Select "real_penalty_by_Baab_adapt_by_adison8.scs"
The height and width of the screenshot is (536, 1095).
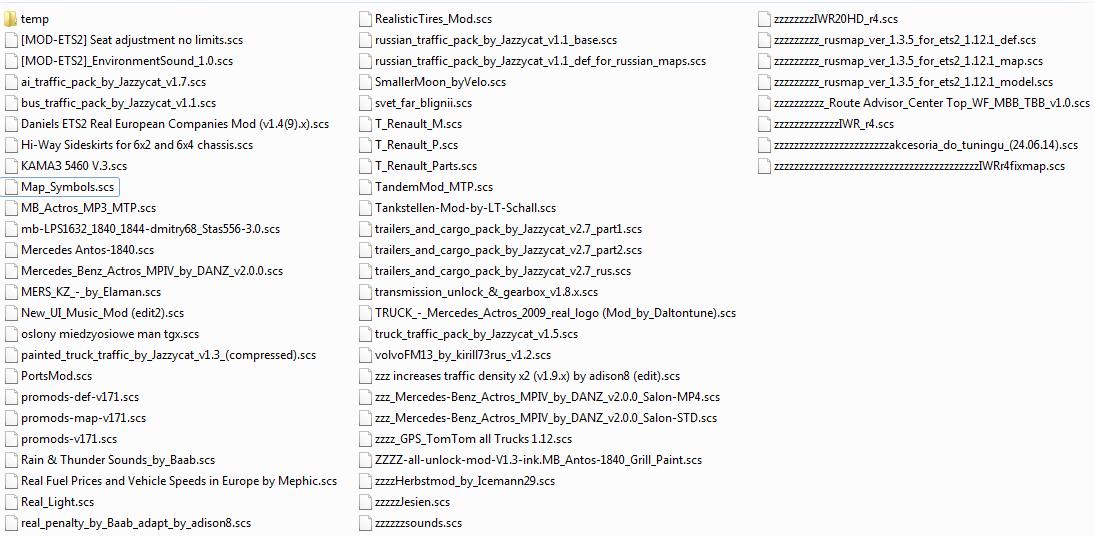tap(136, 523)
